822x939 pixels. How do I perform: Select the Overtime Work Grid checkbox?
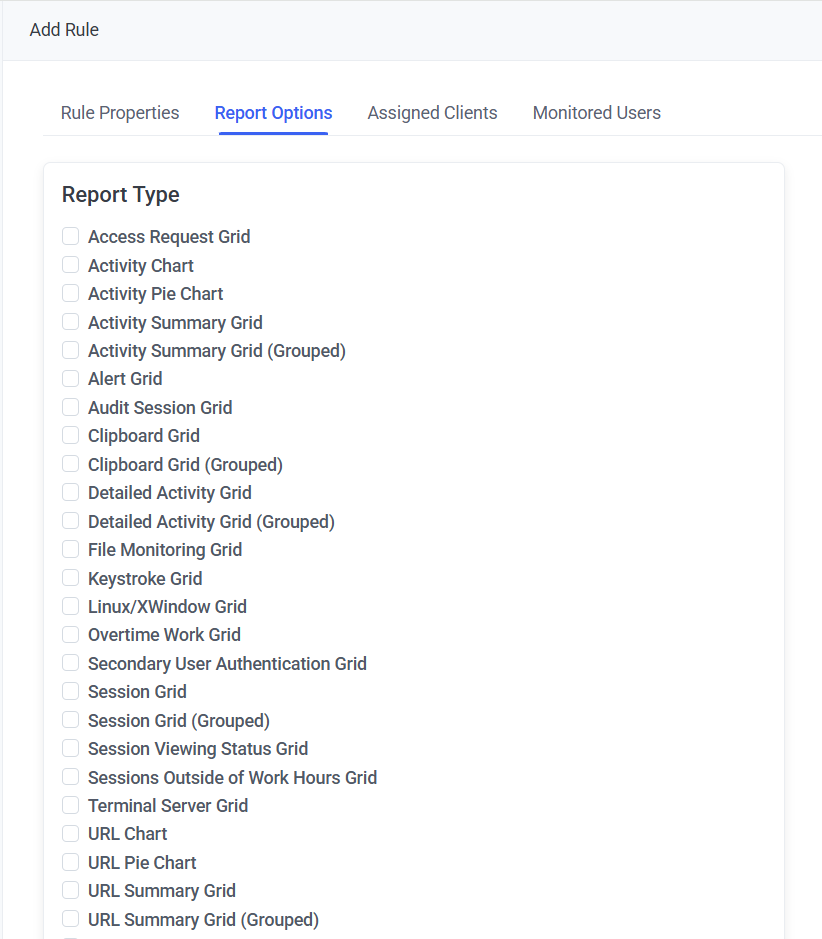[71, 635]
